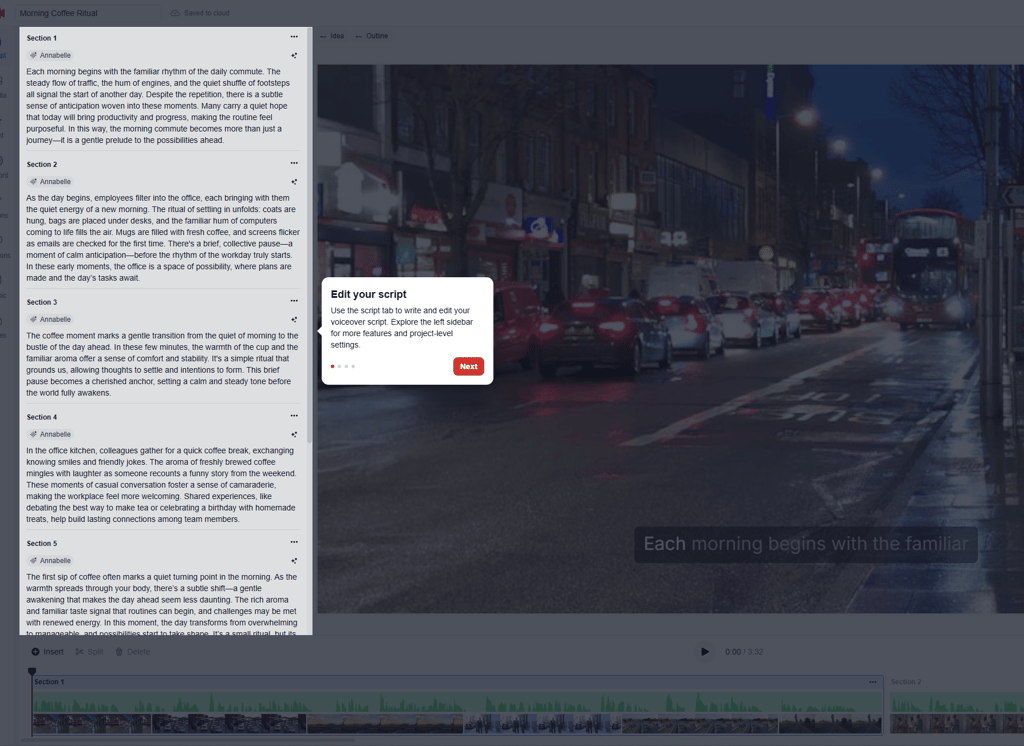Click the Section 4 script paragraph
Viewport: 1024px width, 746px height.
[163, 485]
